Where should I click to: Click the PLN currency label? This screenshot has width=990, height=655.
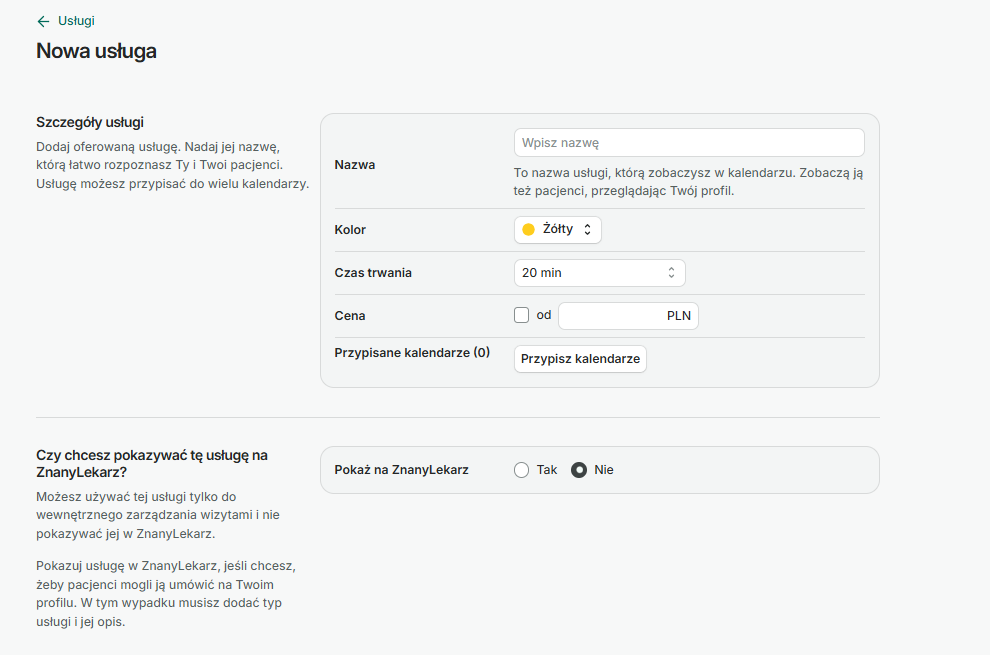pos(679,314)
